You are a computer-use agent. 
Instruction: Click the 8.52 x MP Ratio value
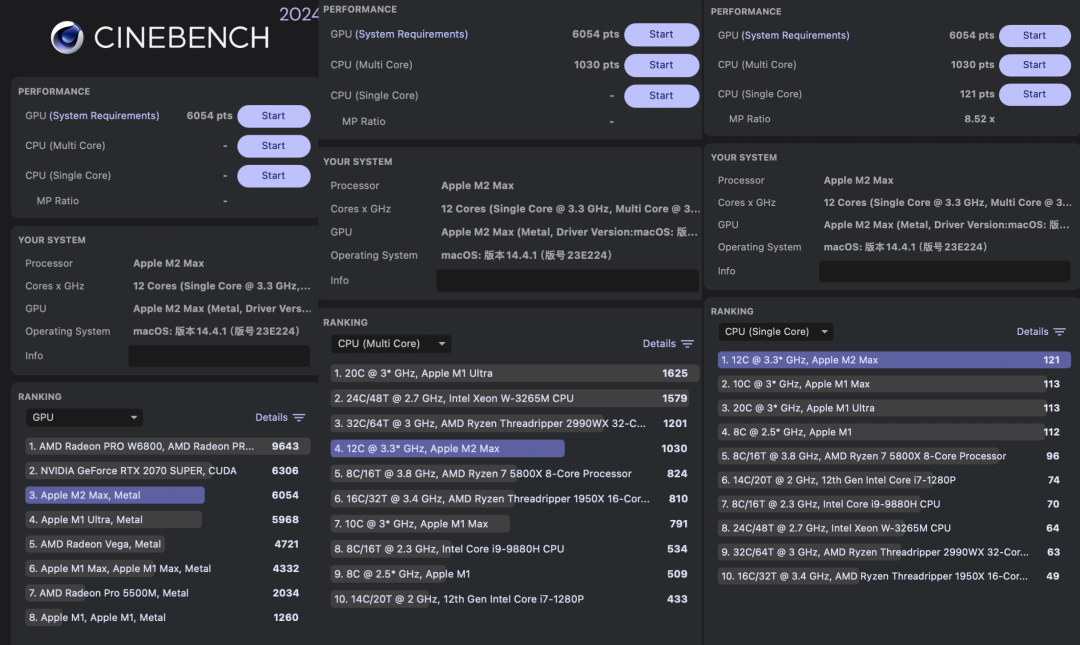(979, 119)
